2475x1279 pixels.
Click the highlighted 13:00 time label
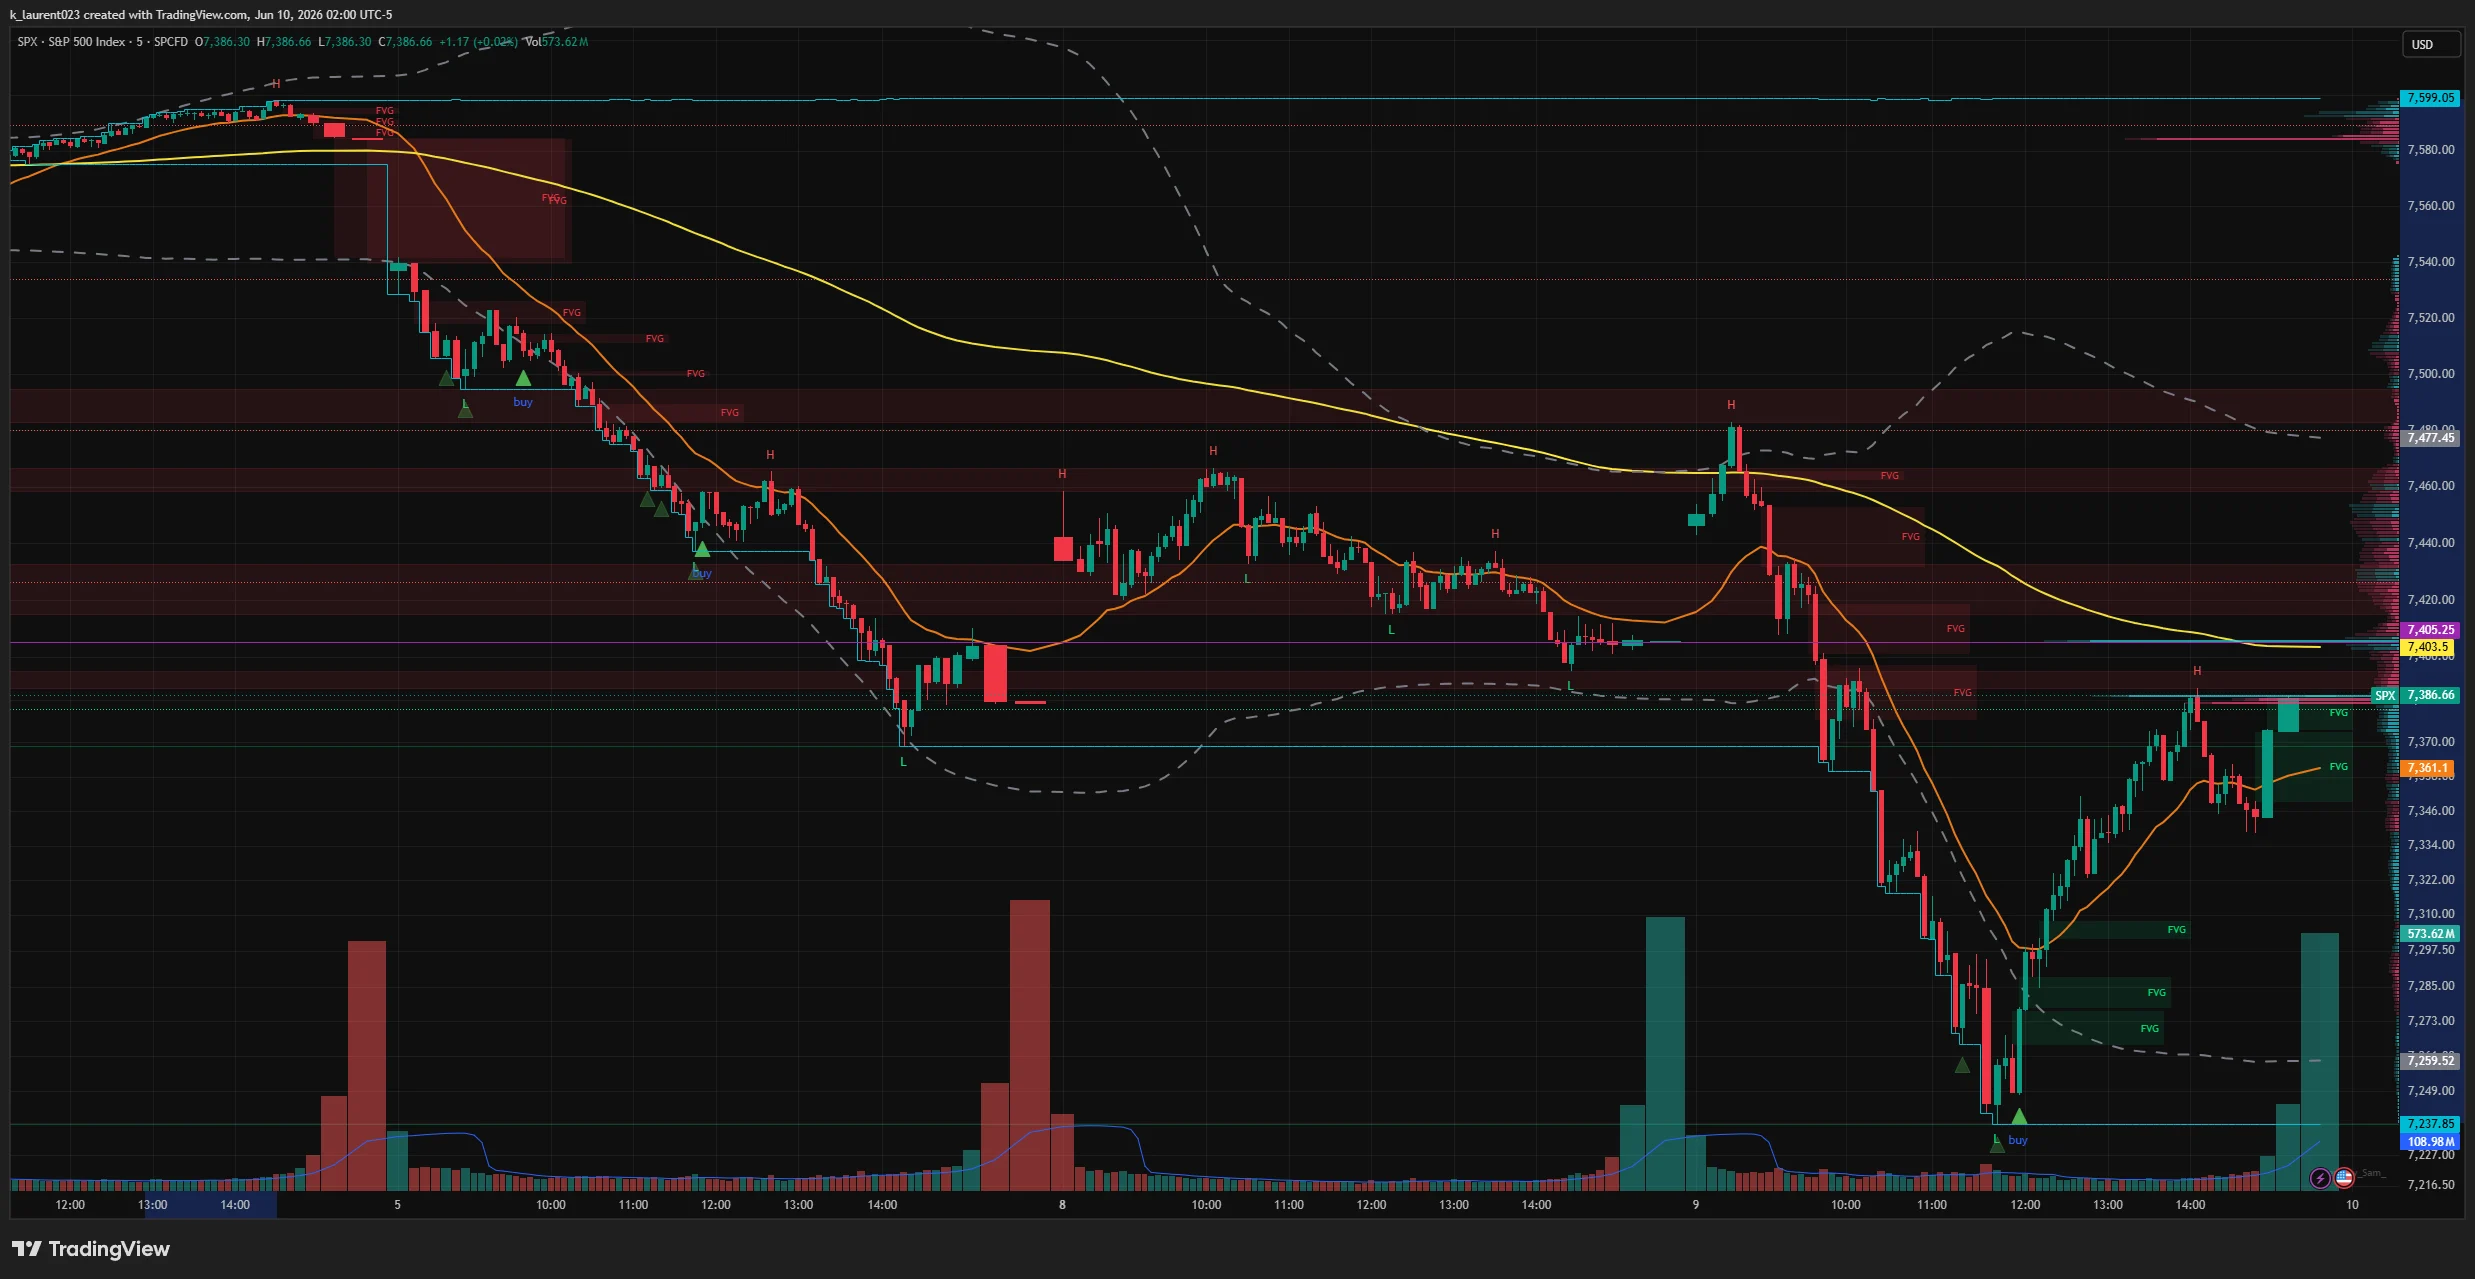point(152,1205)
